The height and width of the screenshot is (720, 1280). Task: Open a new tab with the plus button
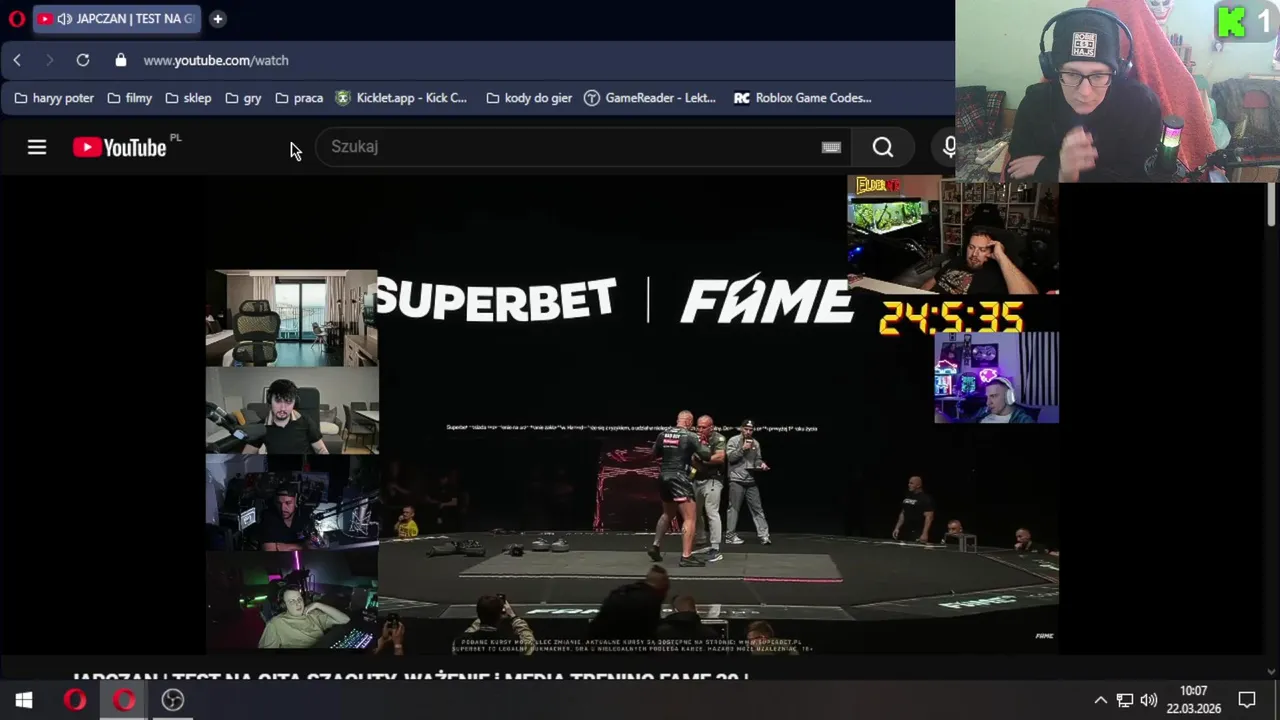tap(217, 19)
